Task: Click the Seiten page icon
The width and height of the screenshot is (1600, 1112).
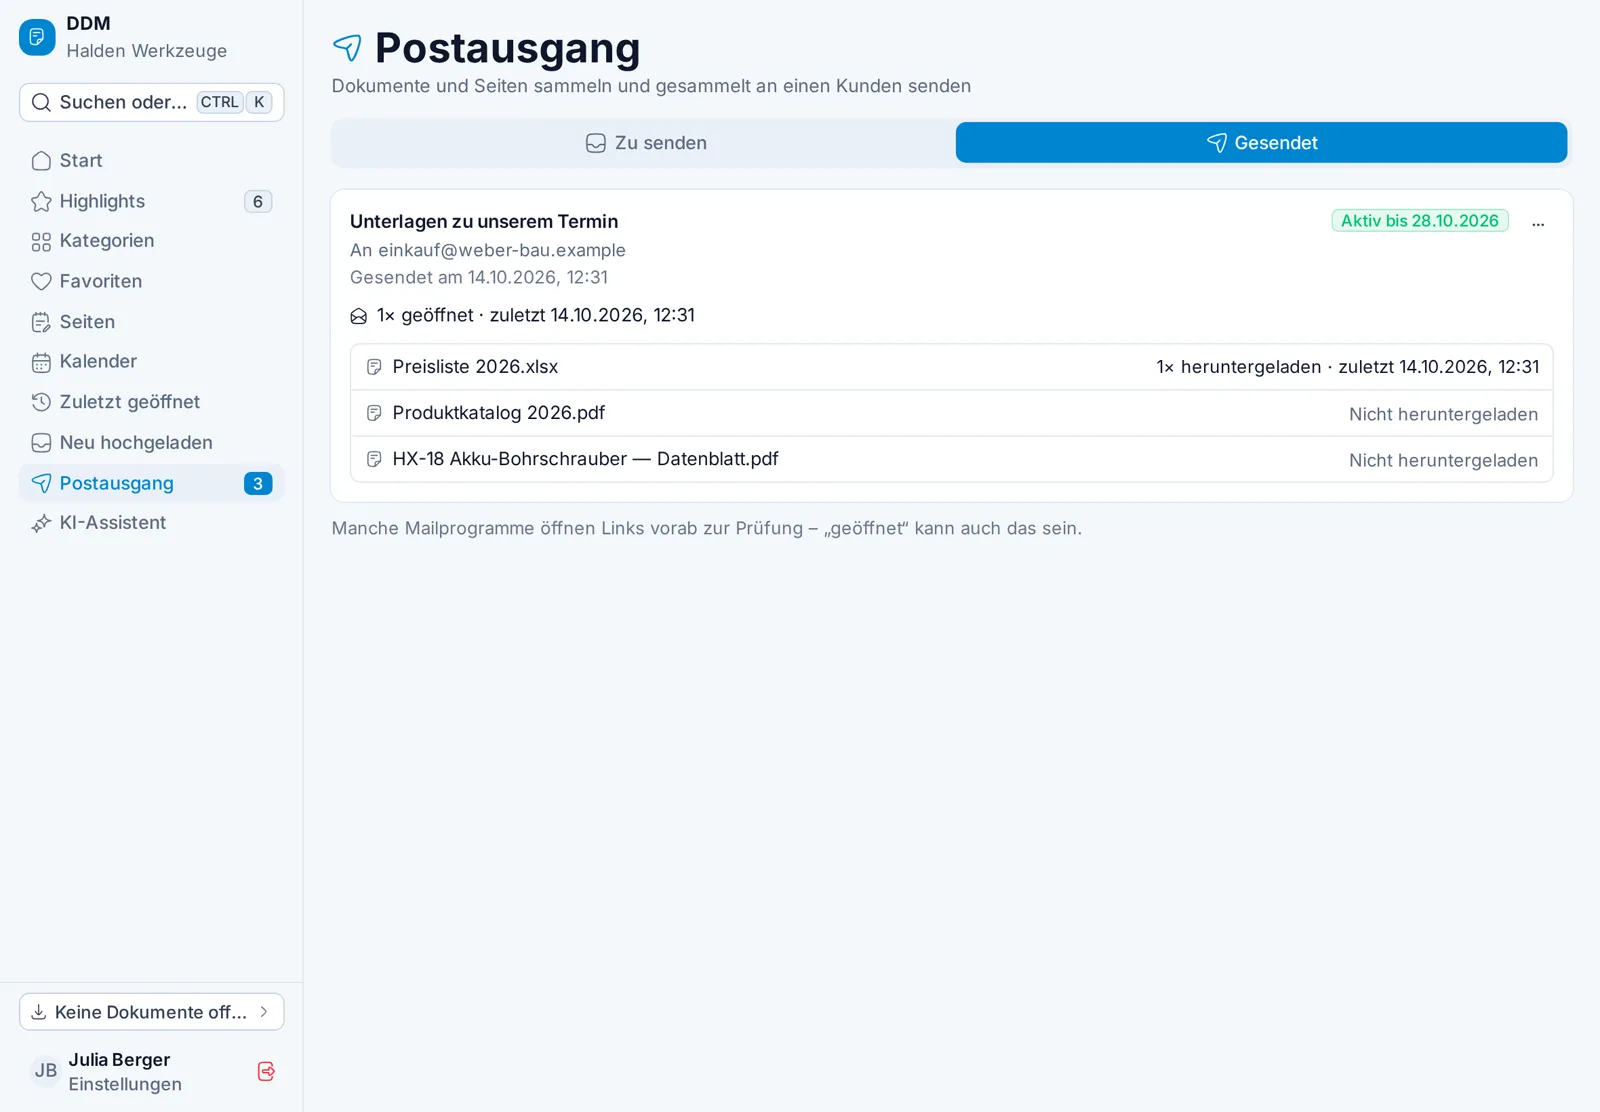Action: coord(41,322)
